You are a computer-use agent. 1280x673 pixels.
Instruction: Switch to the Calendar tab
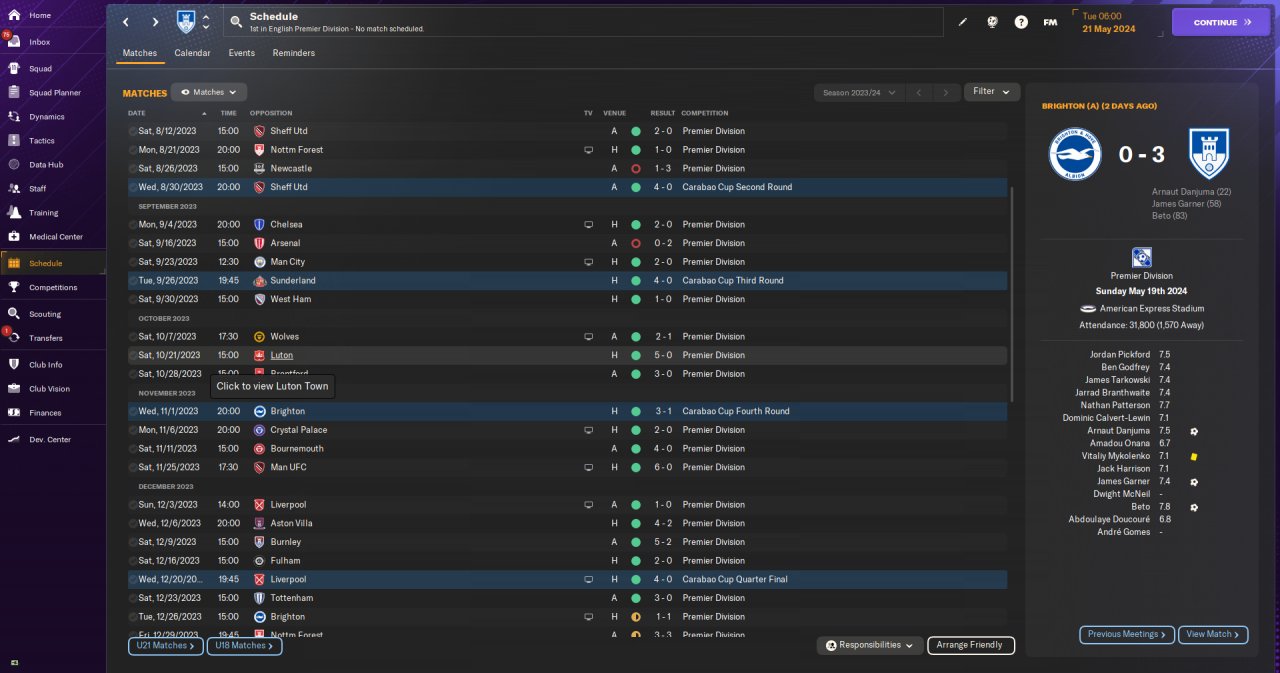pos(192,53)
